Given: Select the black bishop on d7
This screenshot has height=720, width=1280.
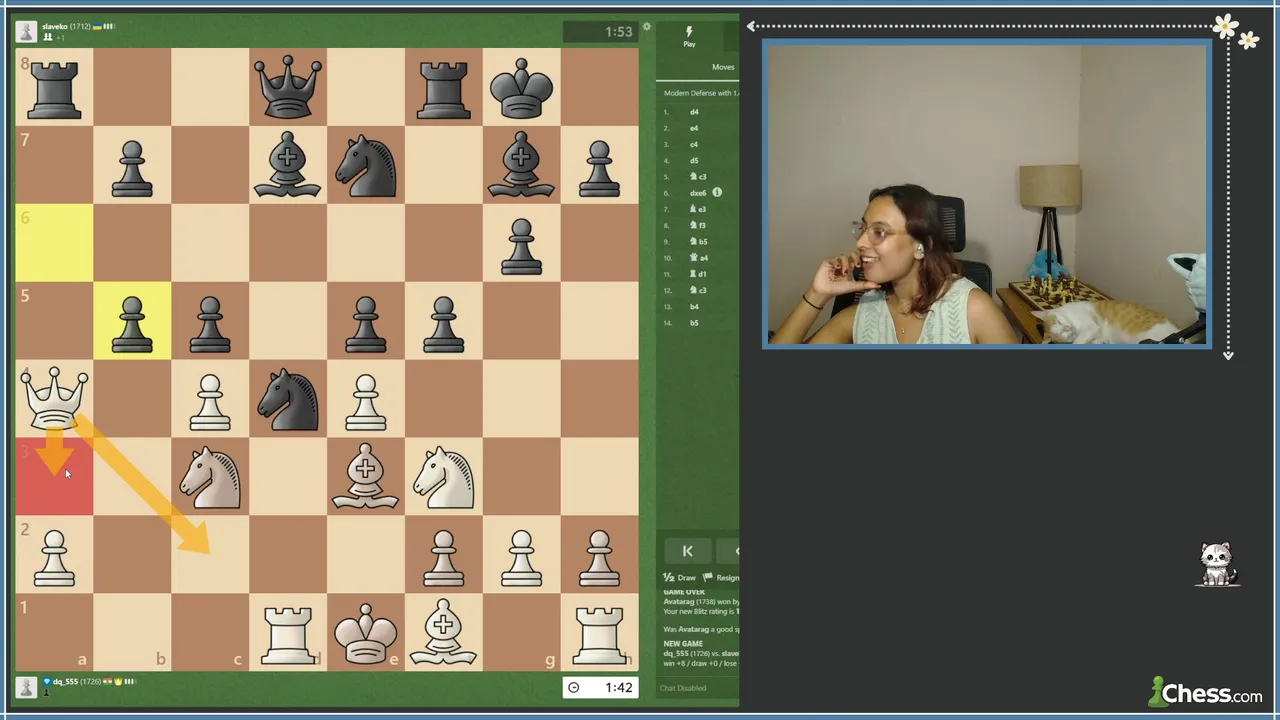Looking at the screenshot, I should pyautogui.click(x=288, y=164).
